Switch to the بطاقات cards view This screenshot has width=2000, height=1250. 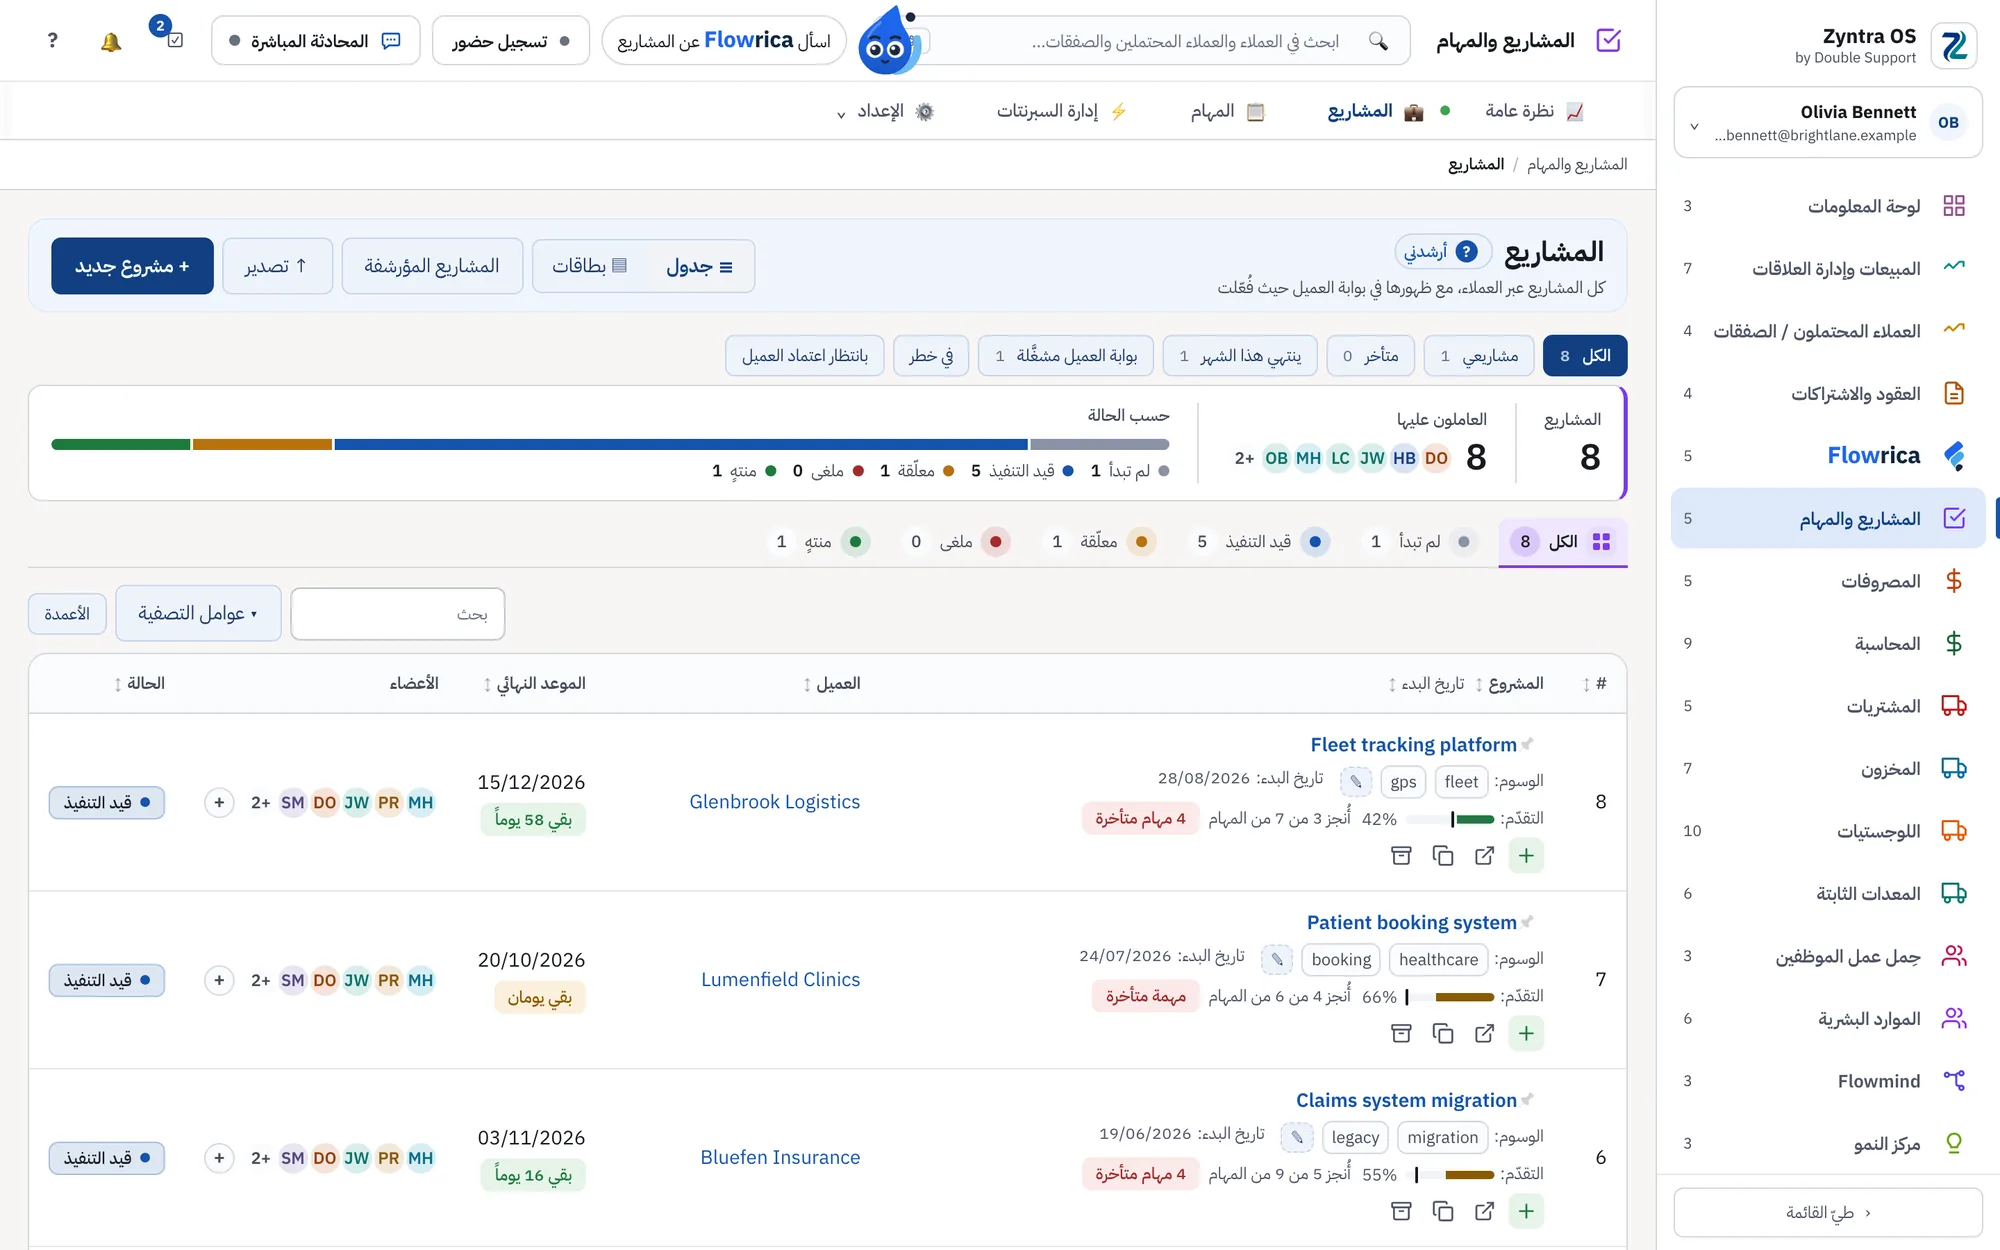coord(590,266)
